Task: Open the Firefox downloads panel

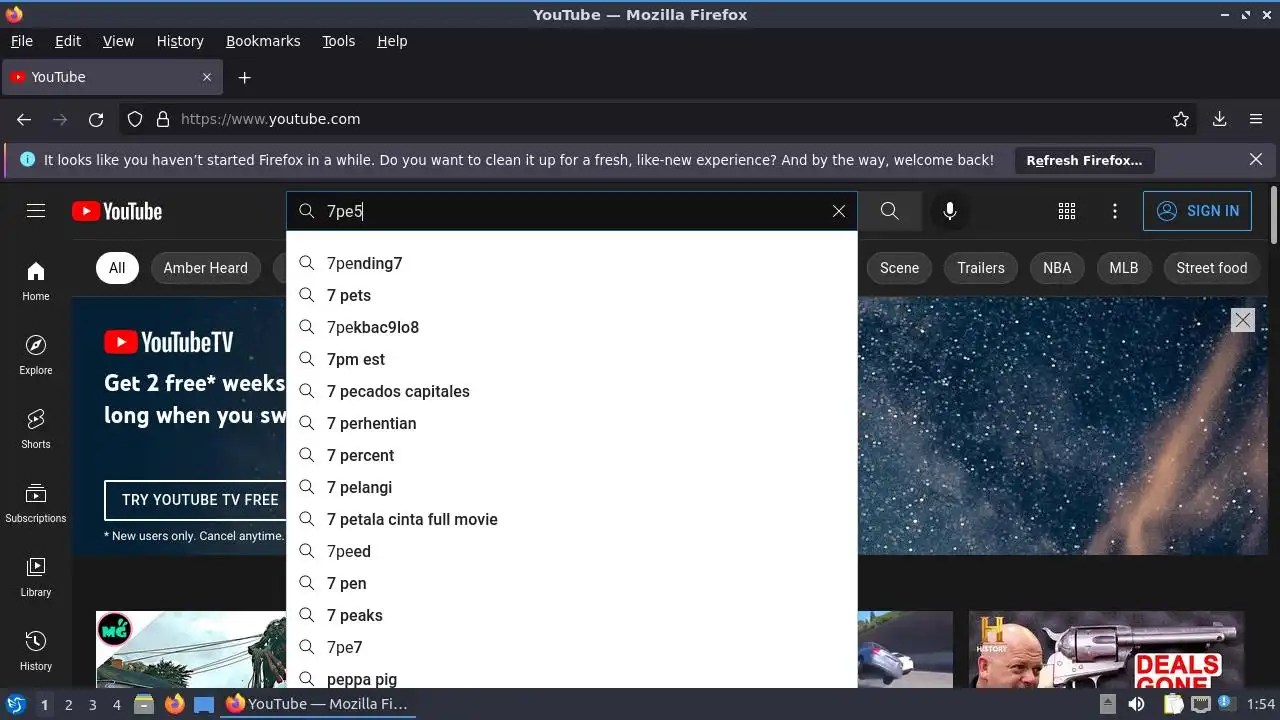Action: pos(1219,119)
